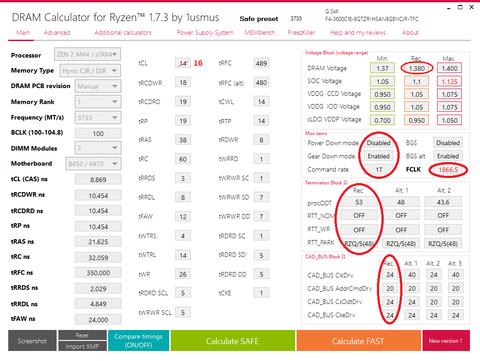This screenshot has width=480, height=361.
Task: Click the FCLK value 1866.5
Action: click(x=448, y=170)
